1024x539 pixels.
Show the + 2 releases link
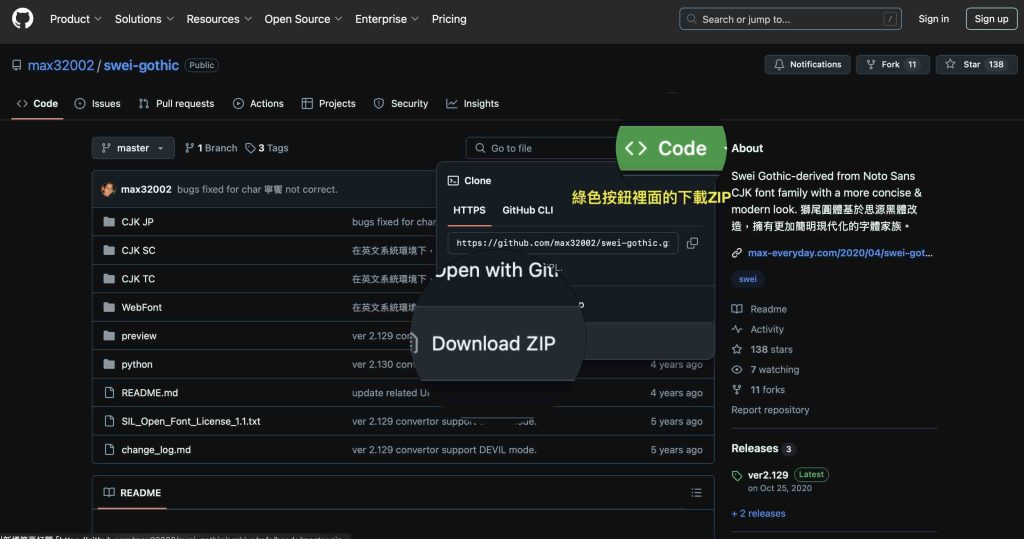click(758, 514)
